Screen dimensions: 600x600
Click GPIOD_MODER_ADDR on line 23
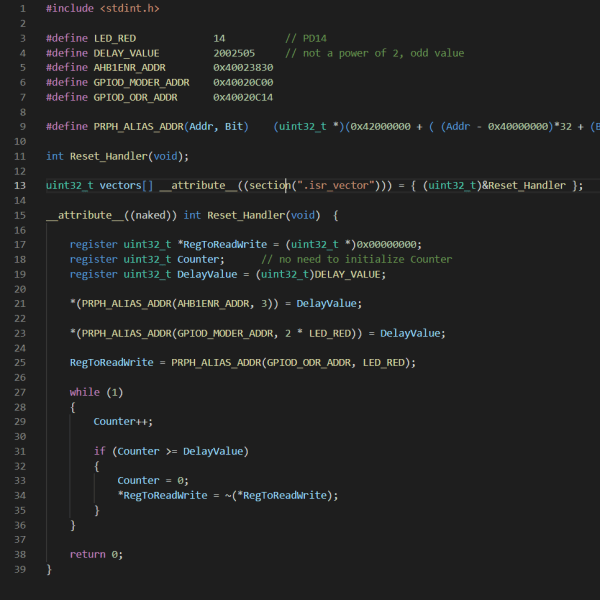[225, 334]
